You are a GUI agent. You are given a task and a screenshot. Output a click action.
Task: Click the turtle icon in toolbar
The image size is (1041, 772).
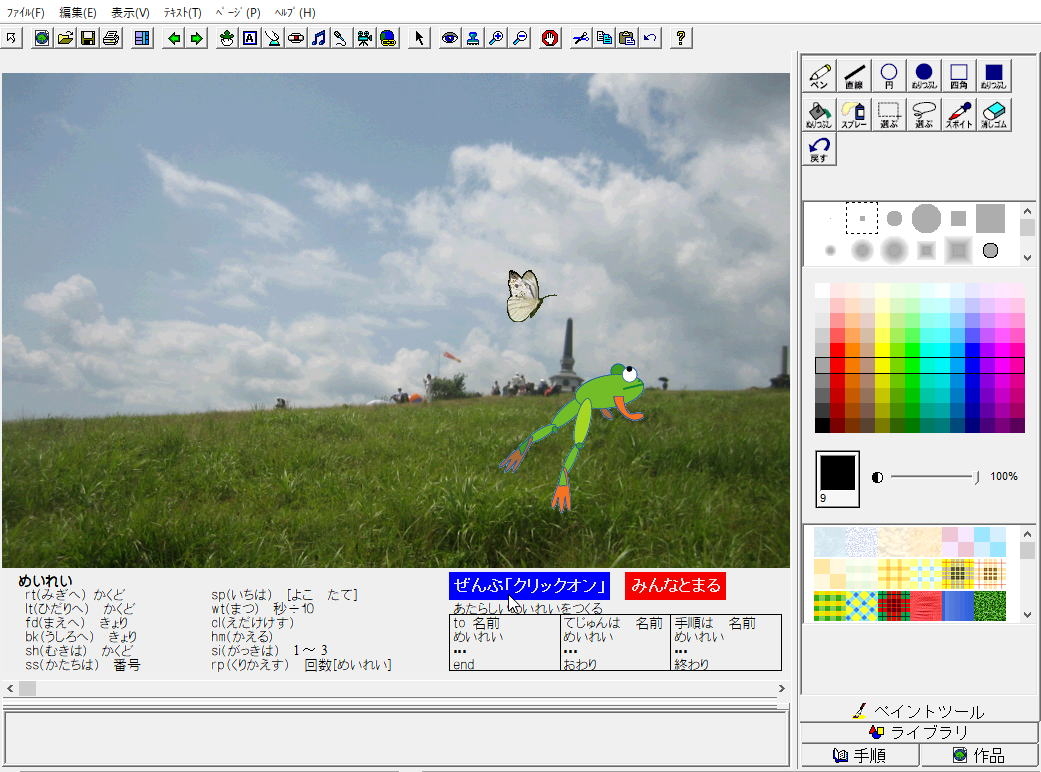[227, 38]
